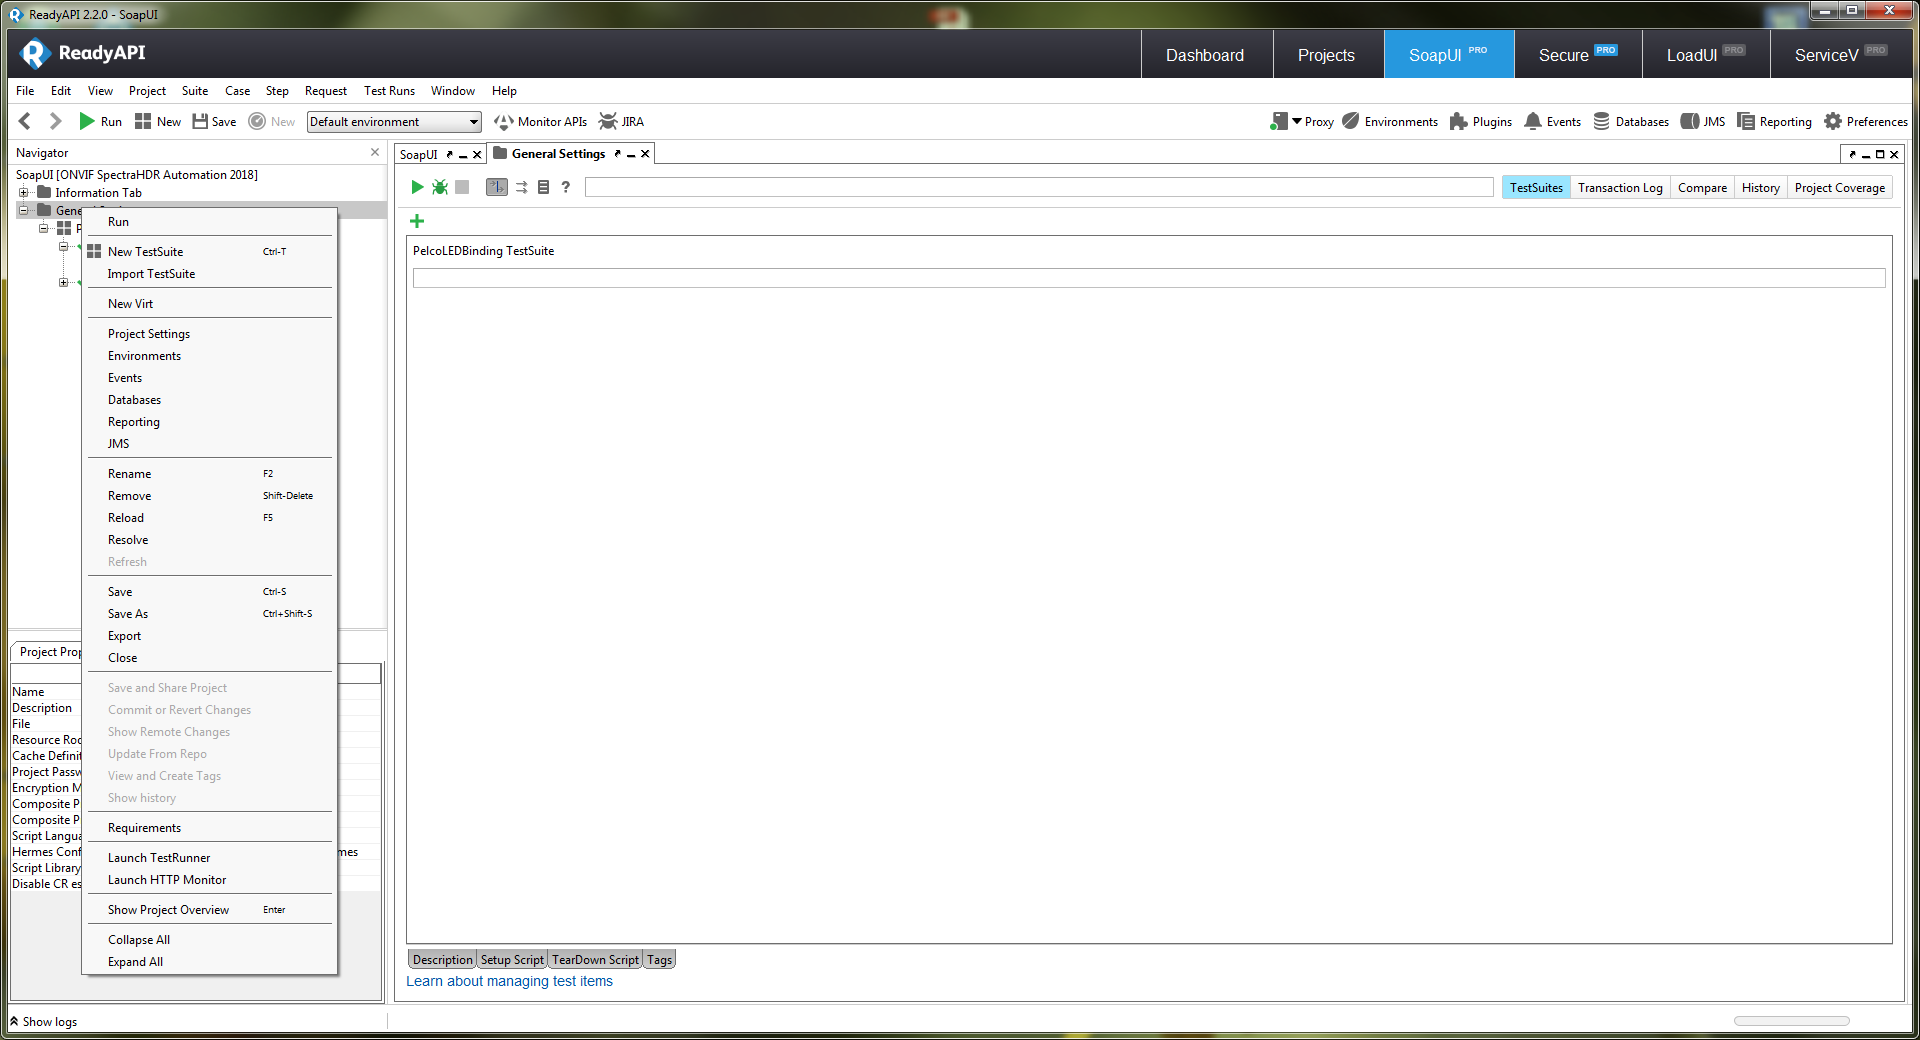Click the enabled New grid icon in the toolbar

tap(157, 121)
